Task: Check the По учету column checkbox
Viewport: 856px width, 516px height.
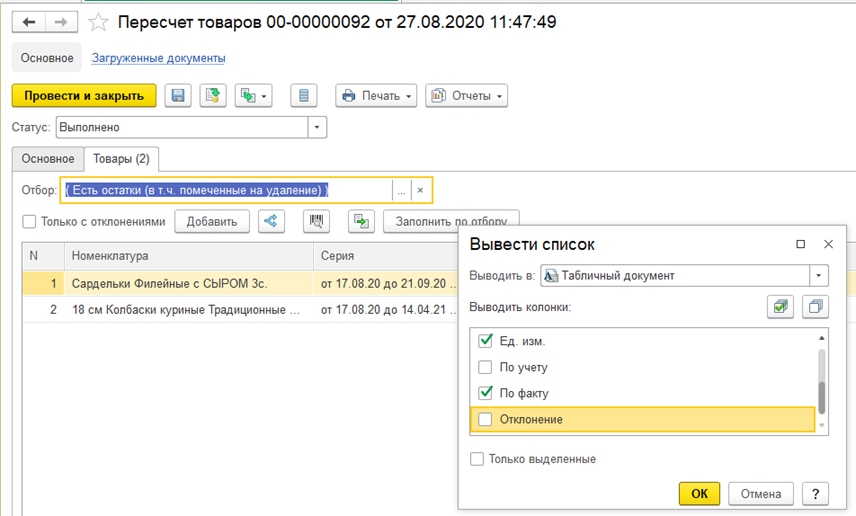Action: [486, 367]
